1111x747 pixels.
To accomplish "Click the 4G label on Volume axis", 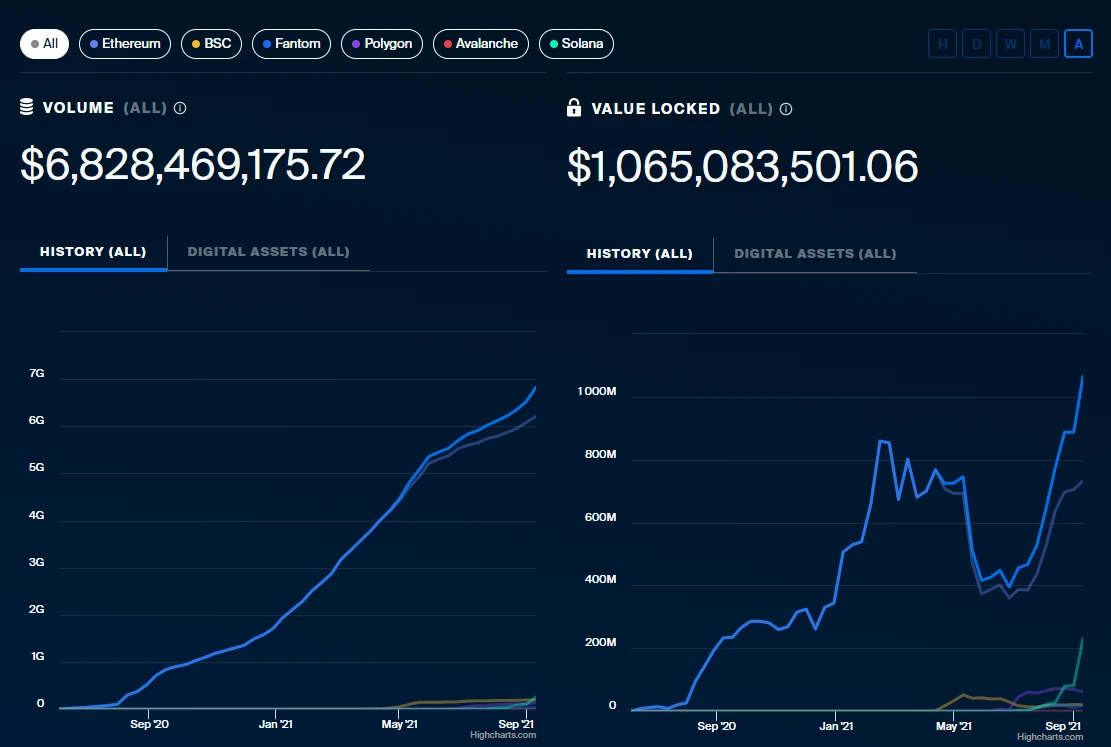I will pos(37,515).
